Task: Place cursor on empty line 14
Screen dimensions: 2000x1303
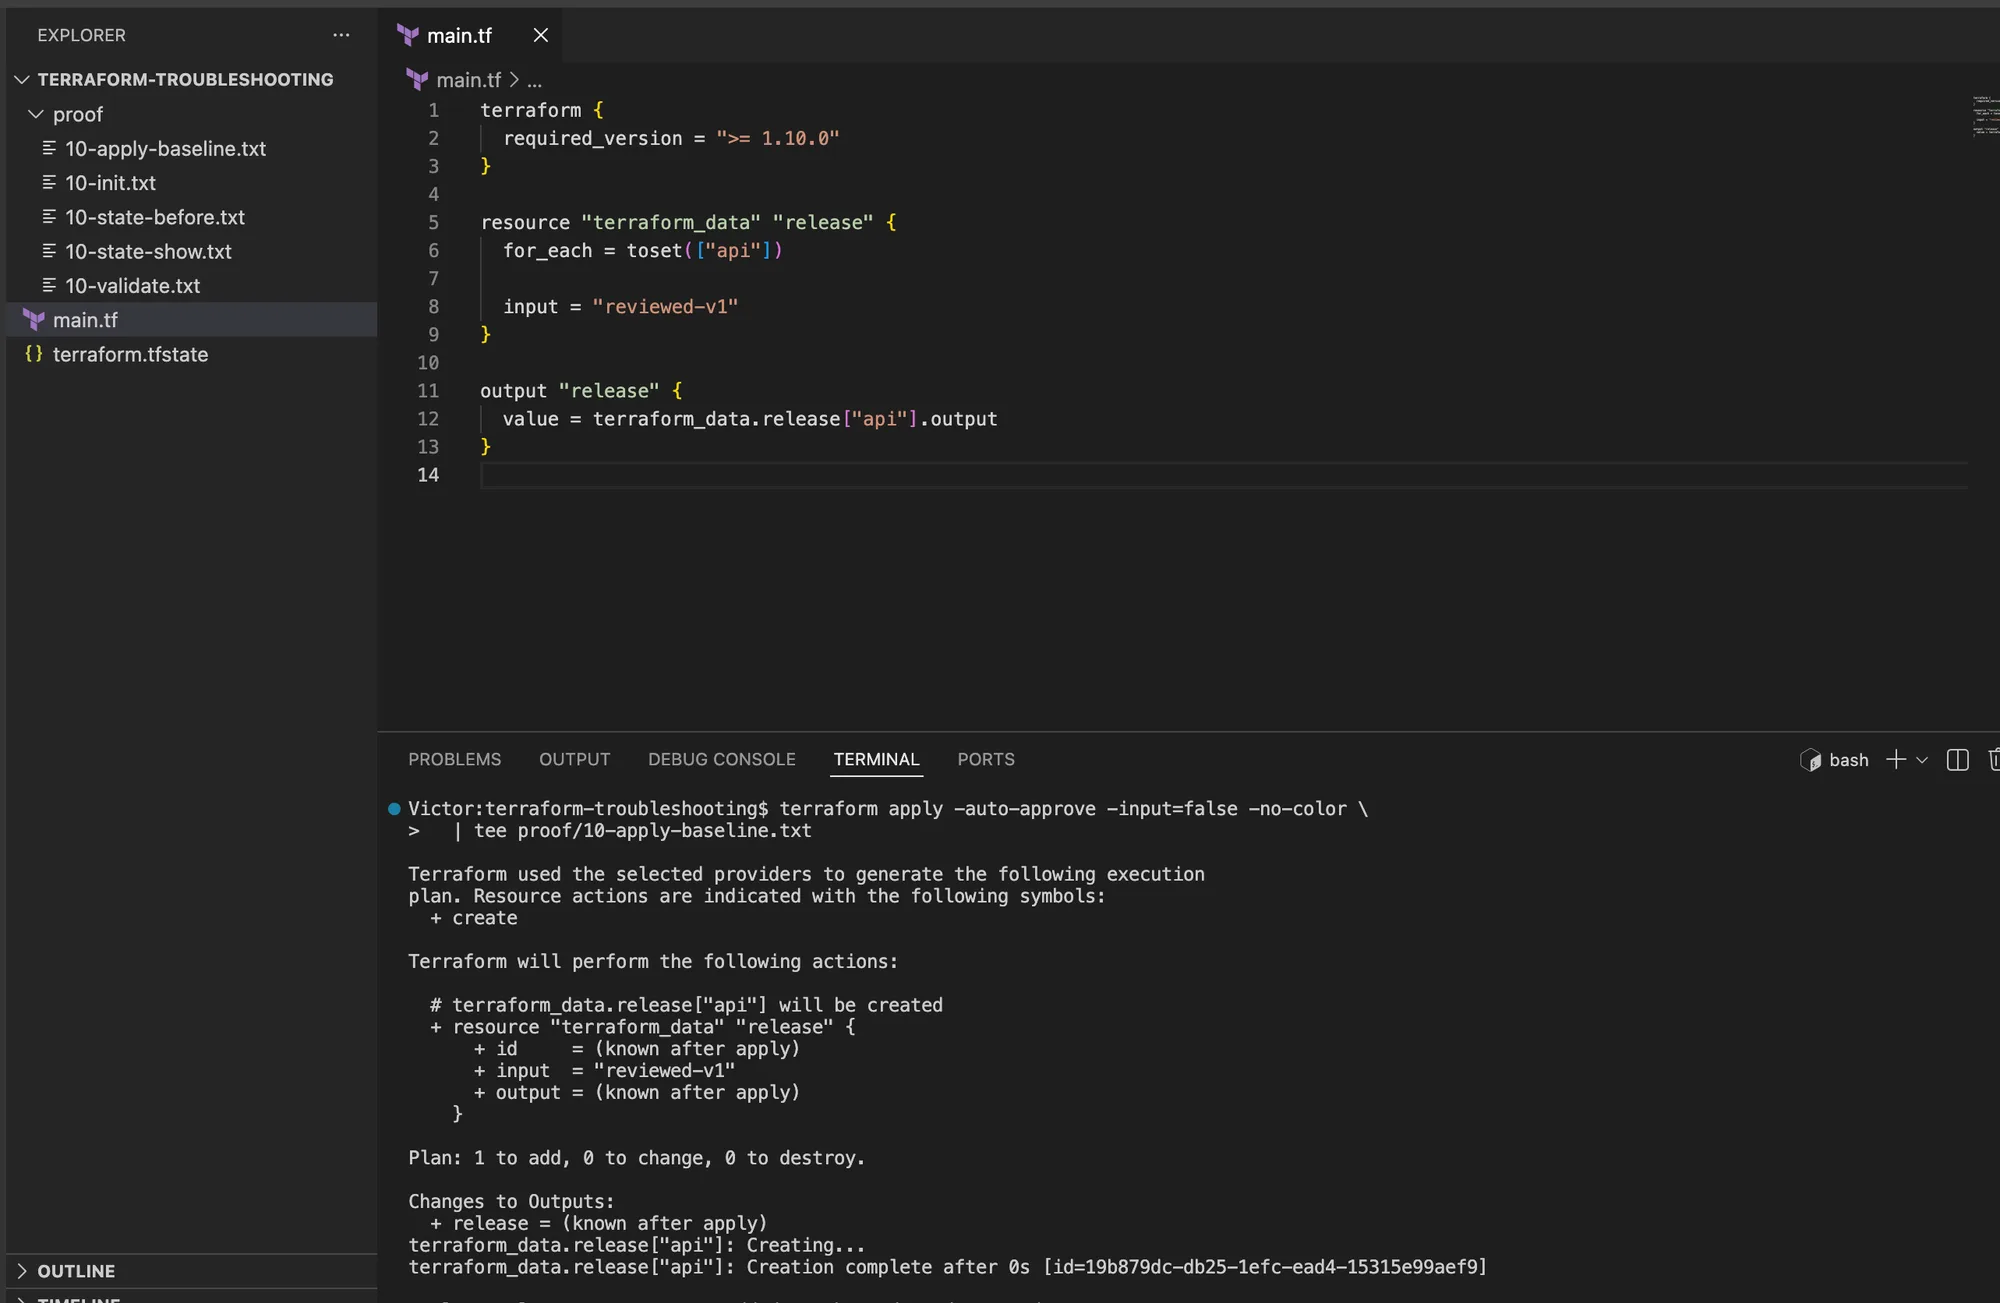Action: click(x=1224, y=475)
